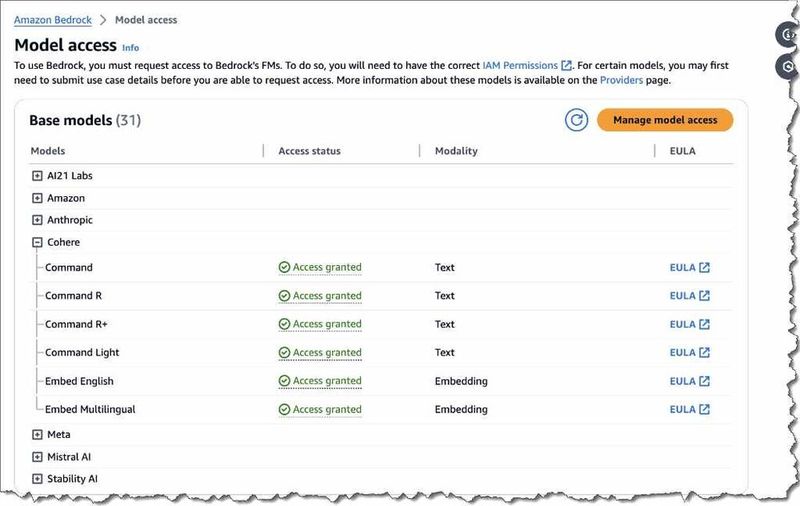The image size is (800, 506).
Task: Click the info panel icon at top right
Action: 787,35
